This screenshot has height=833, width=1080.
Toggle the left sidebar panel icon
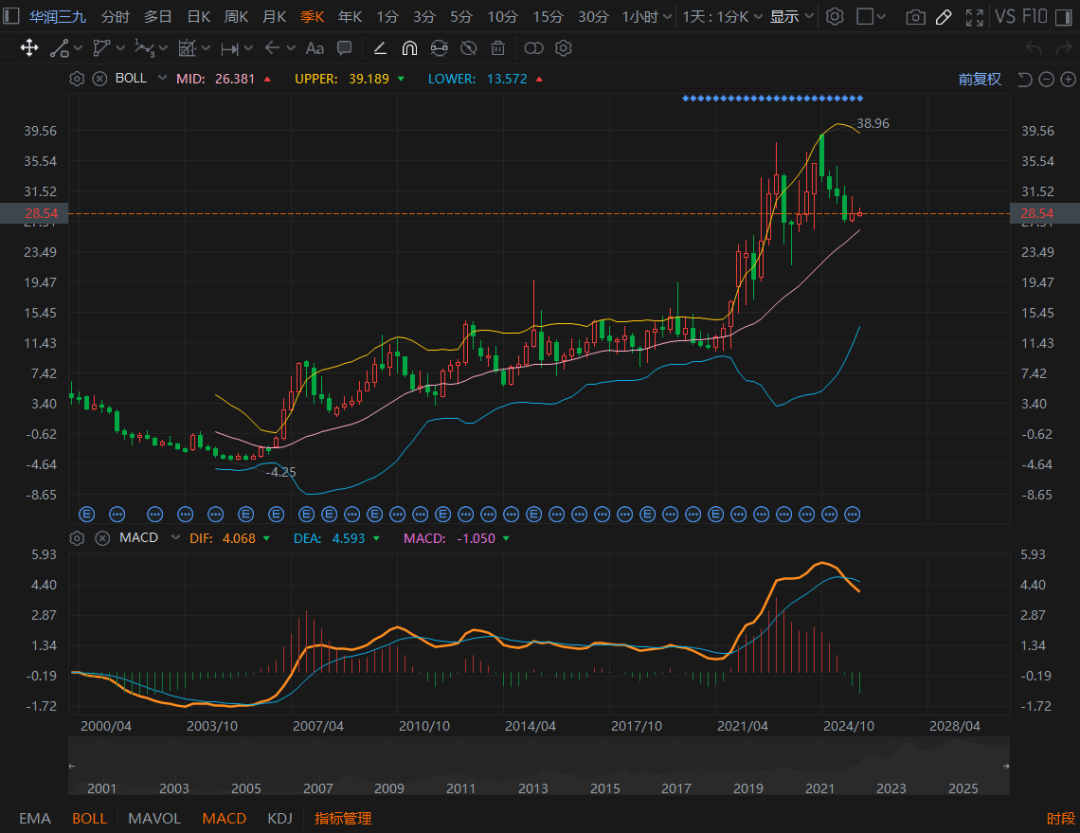pyautogui.click(x=11, y=17)
